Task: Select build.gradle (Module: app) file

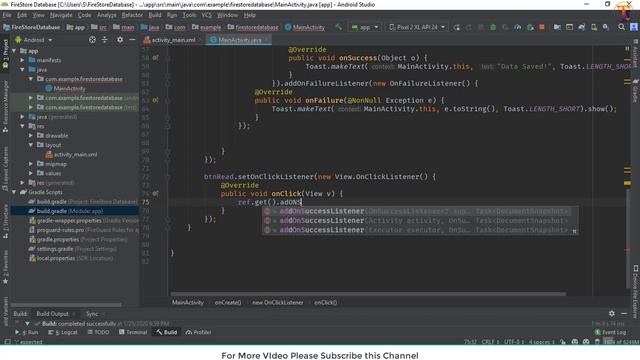Action: pos(75,211)
